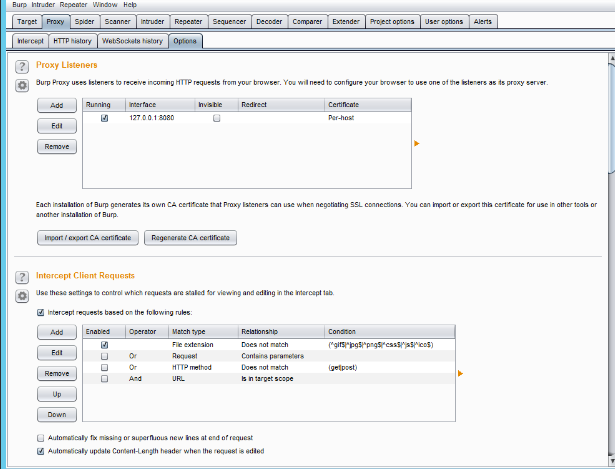The image size is (615, 469).
Task: Switch to the Comparer tab
Action: pyautogui.click(x=307, y=22)
